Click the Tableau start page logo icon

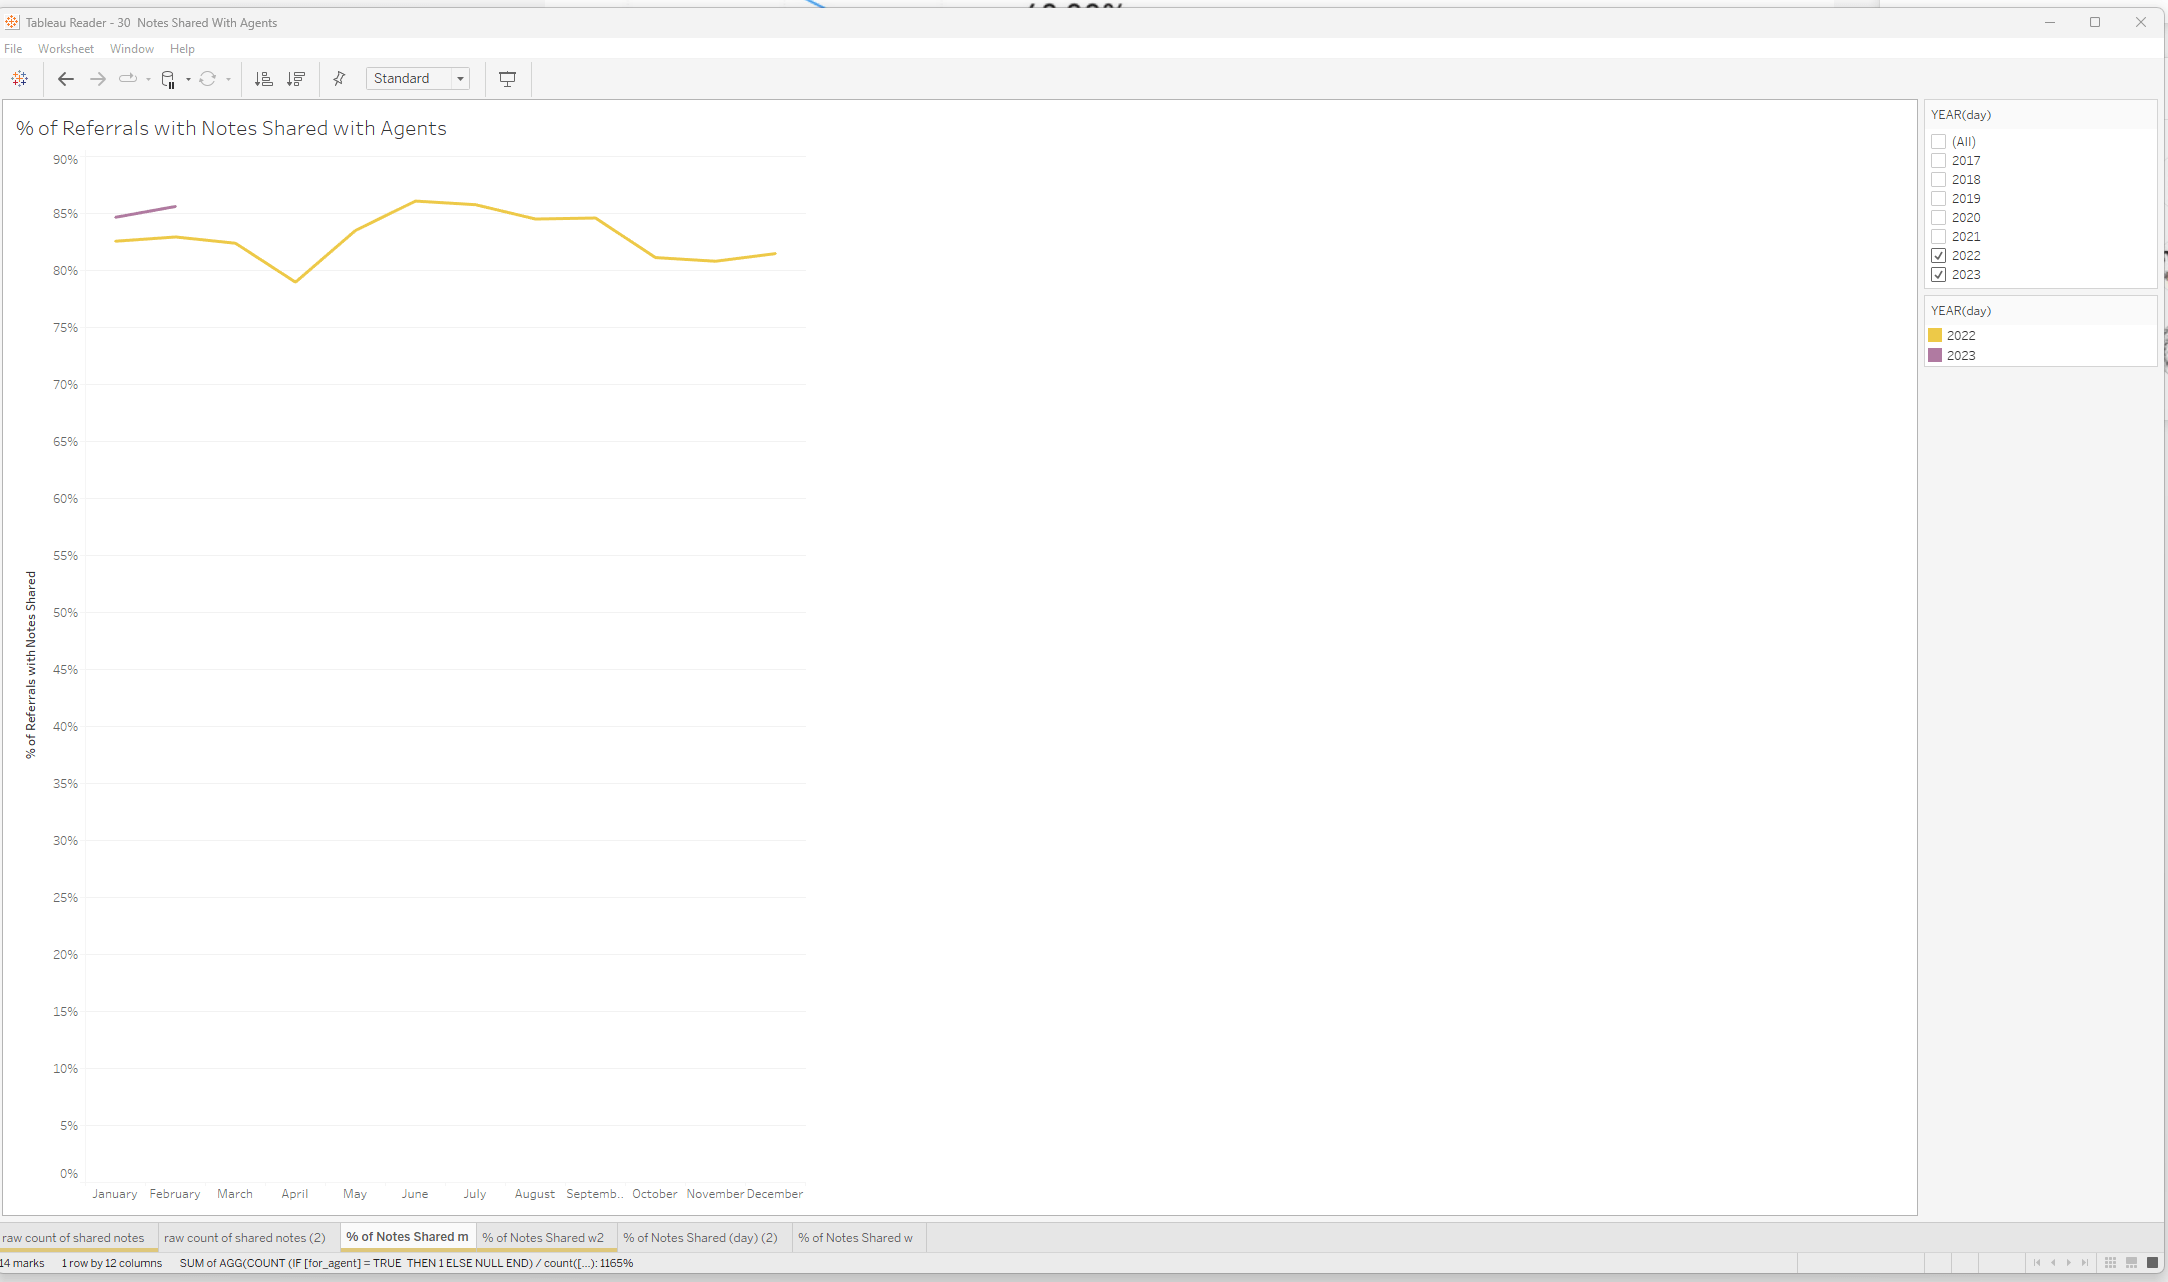click(x=20, y=79)
